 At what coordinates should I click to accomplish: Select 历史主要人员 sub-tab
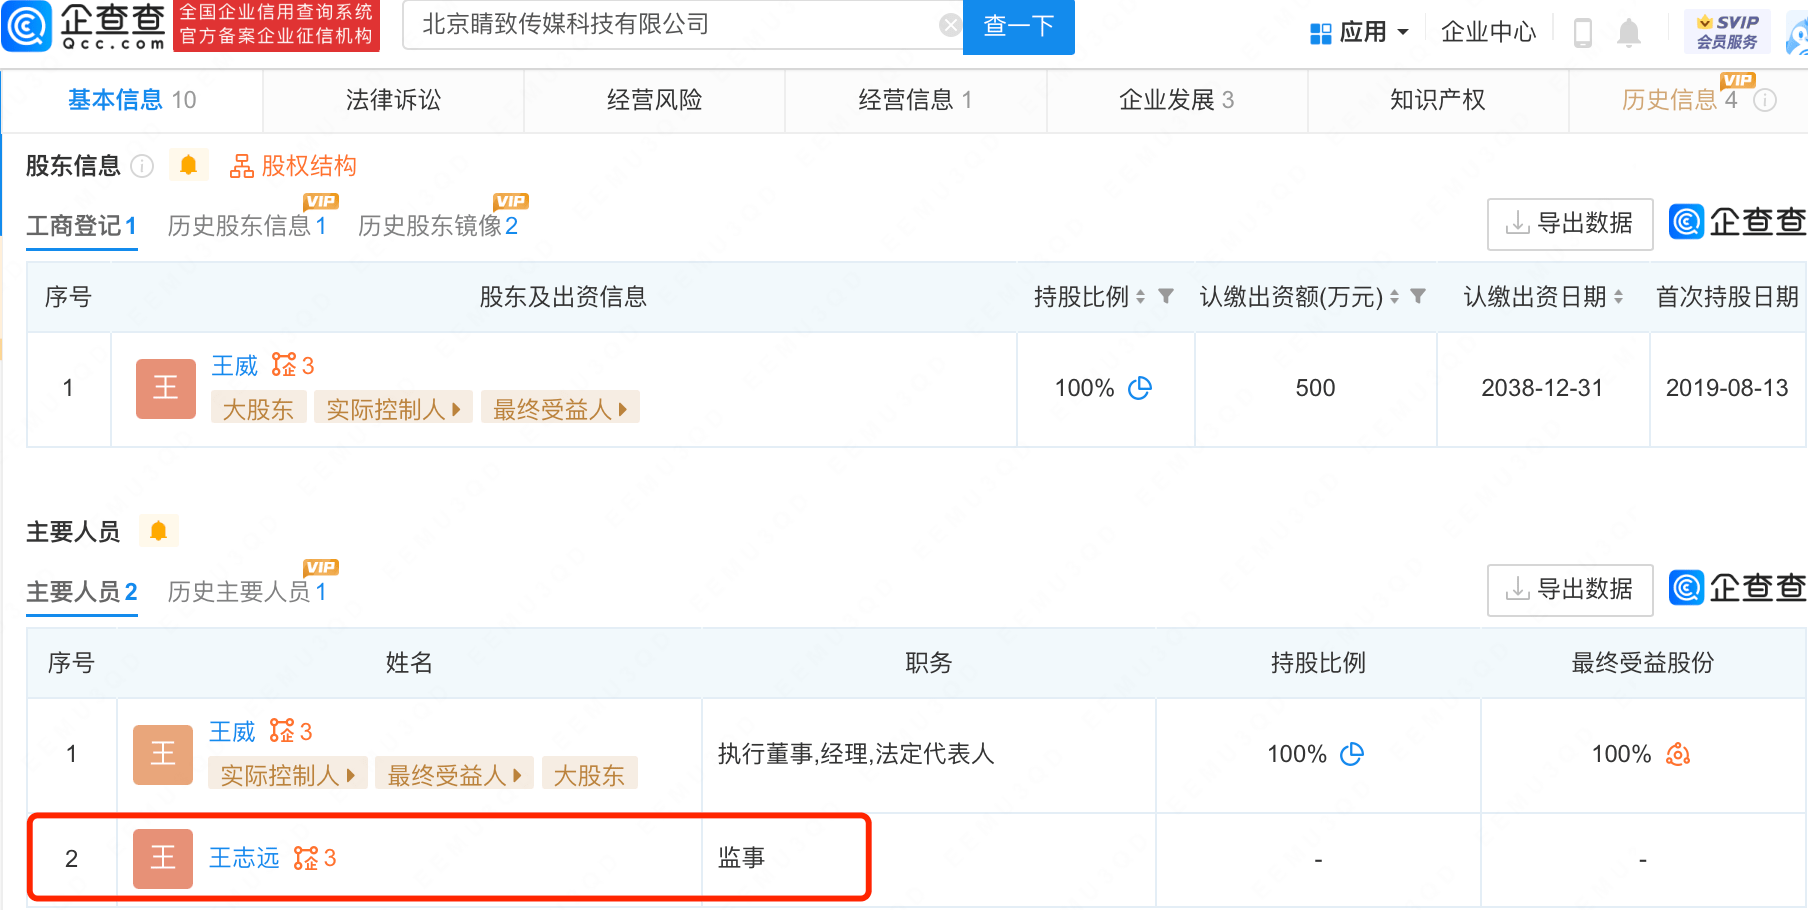click(247, 592)
